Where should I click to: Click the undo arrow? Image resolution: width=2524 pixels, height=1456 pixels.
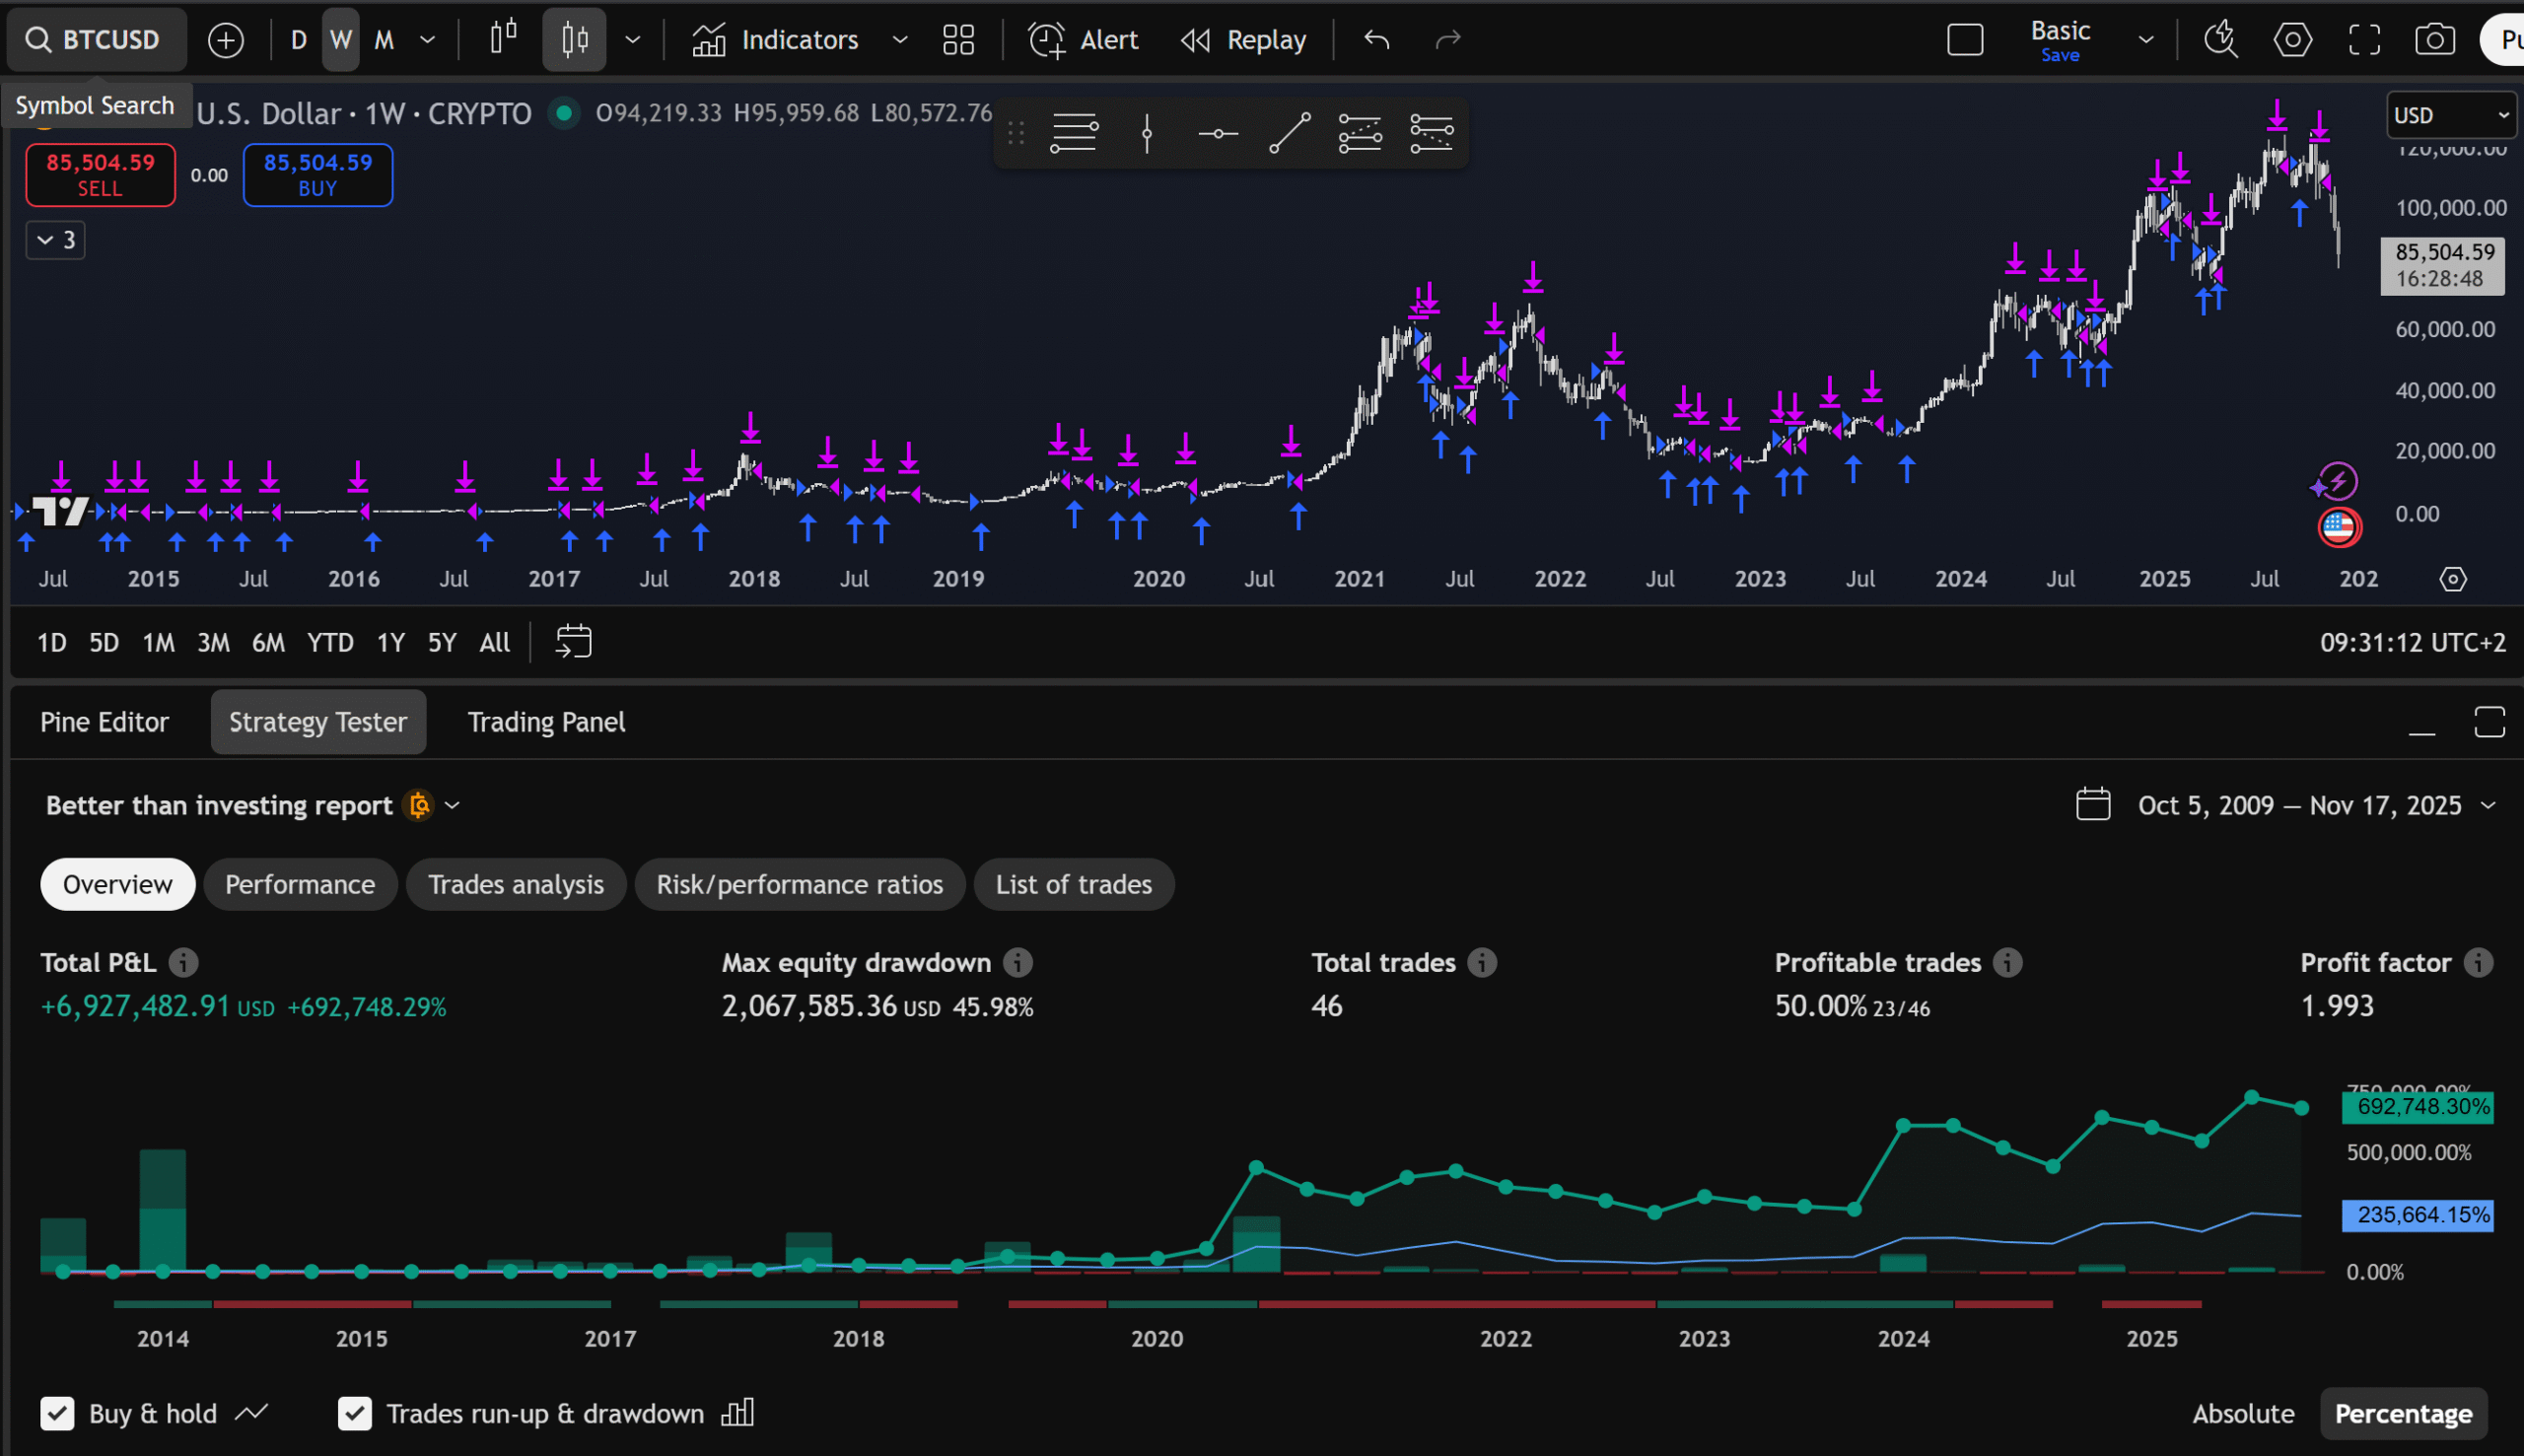[x=1375, y=39]
